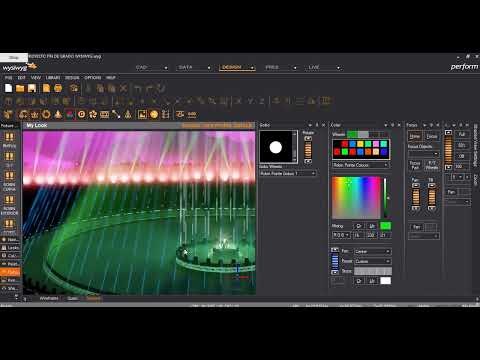Open the Focus Objects dropdown
Image resolution: width=480 pixels, height=360 pixels.
coord(423,154)
